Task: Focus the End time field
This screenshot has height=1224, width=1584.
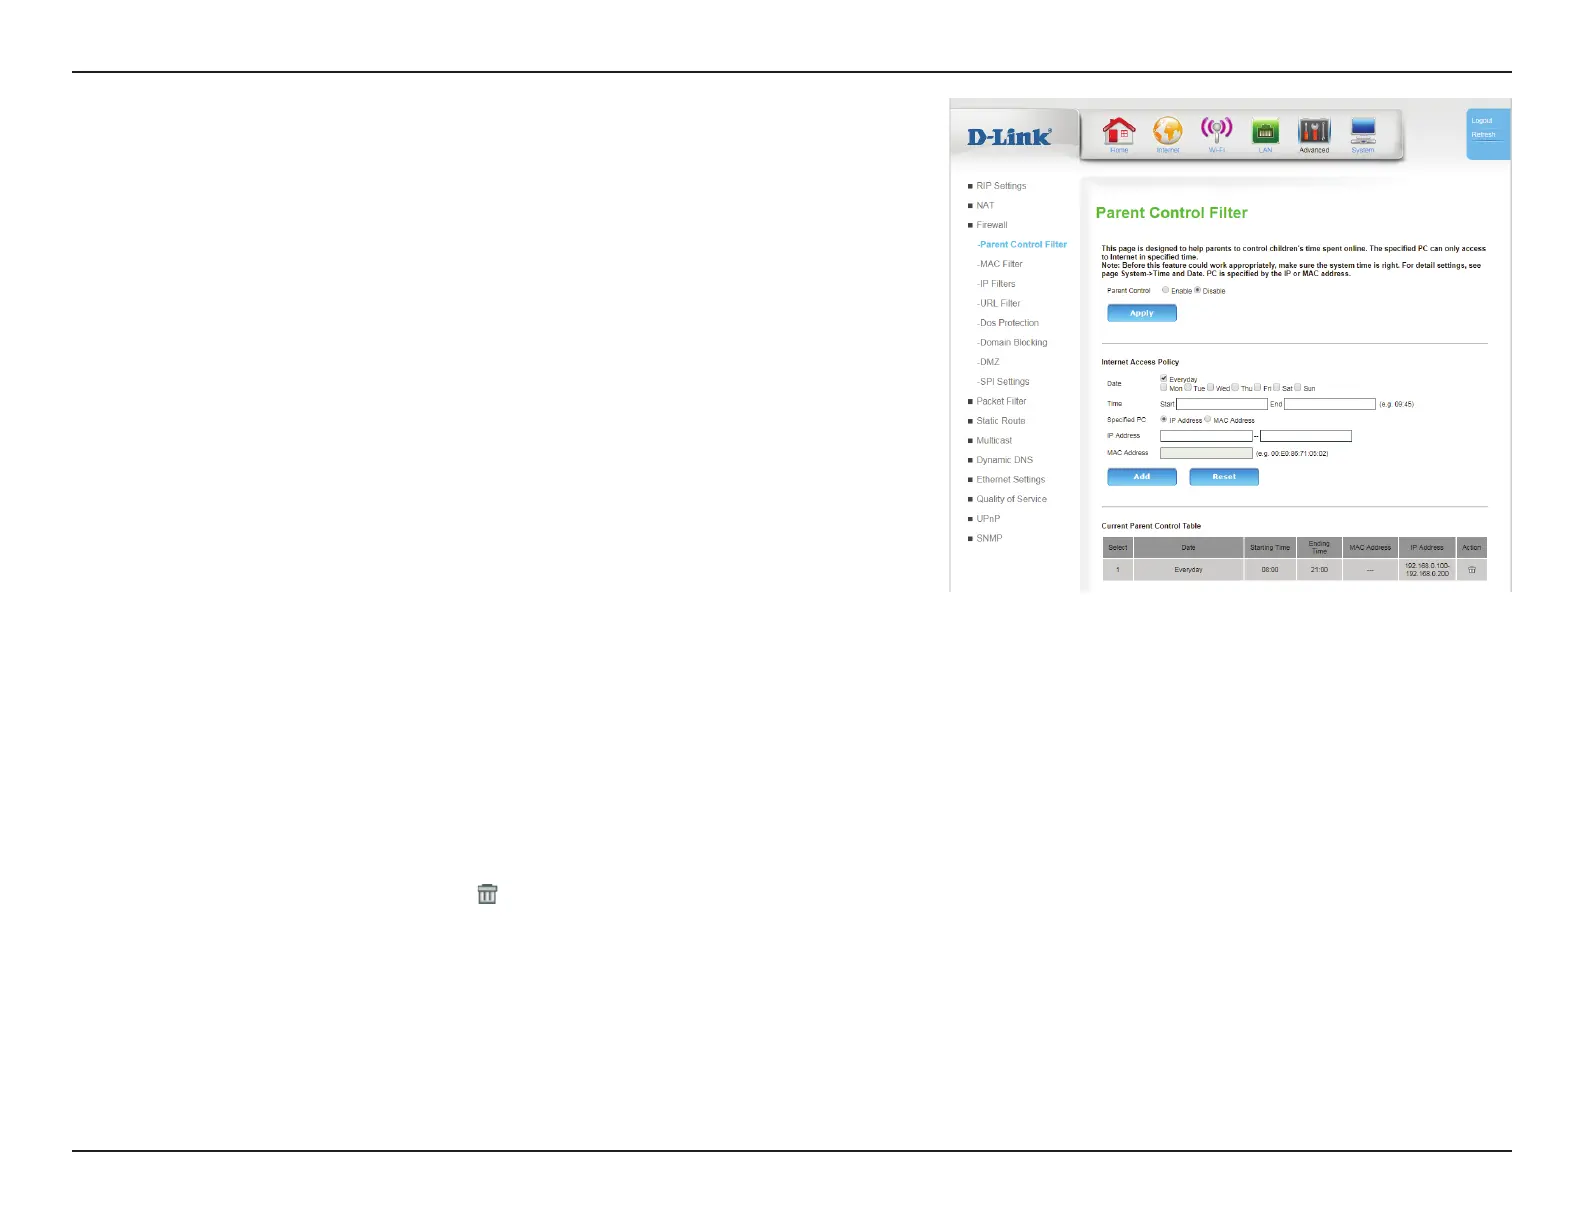Action: 1330,404
